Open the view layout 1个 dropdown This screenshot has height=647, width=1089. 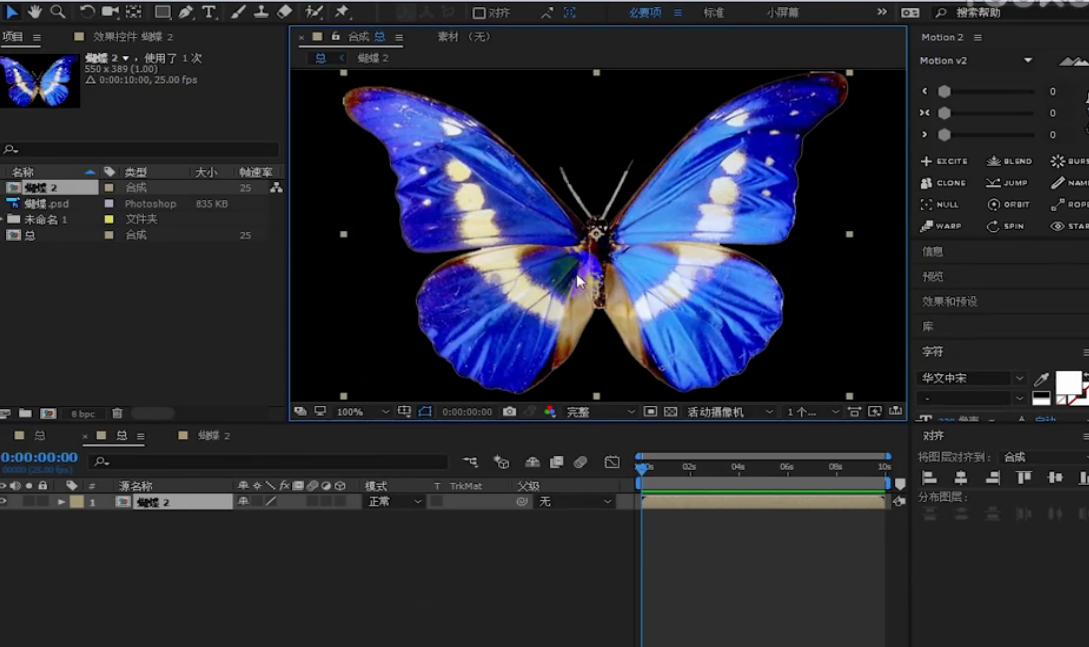click(x=813, y=412)
